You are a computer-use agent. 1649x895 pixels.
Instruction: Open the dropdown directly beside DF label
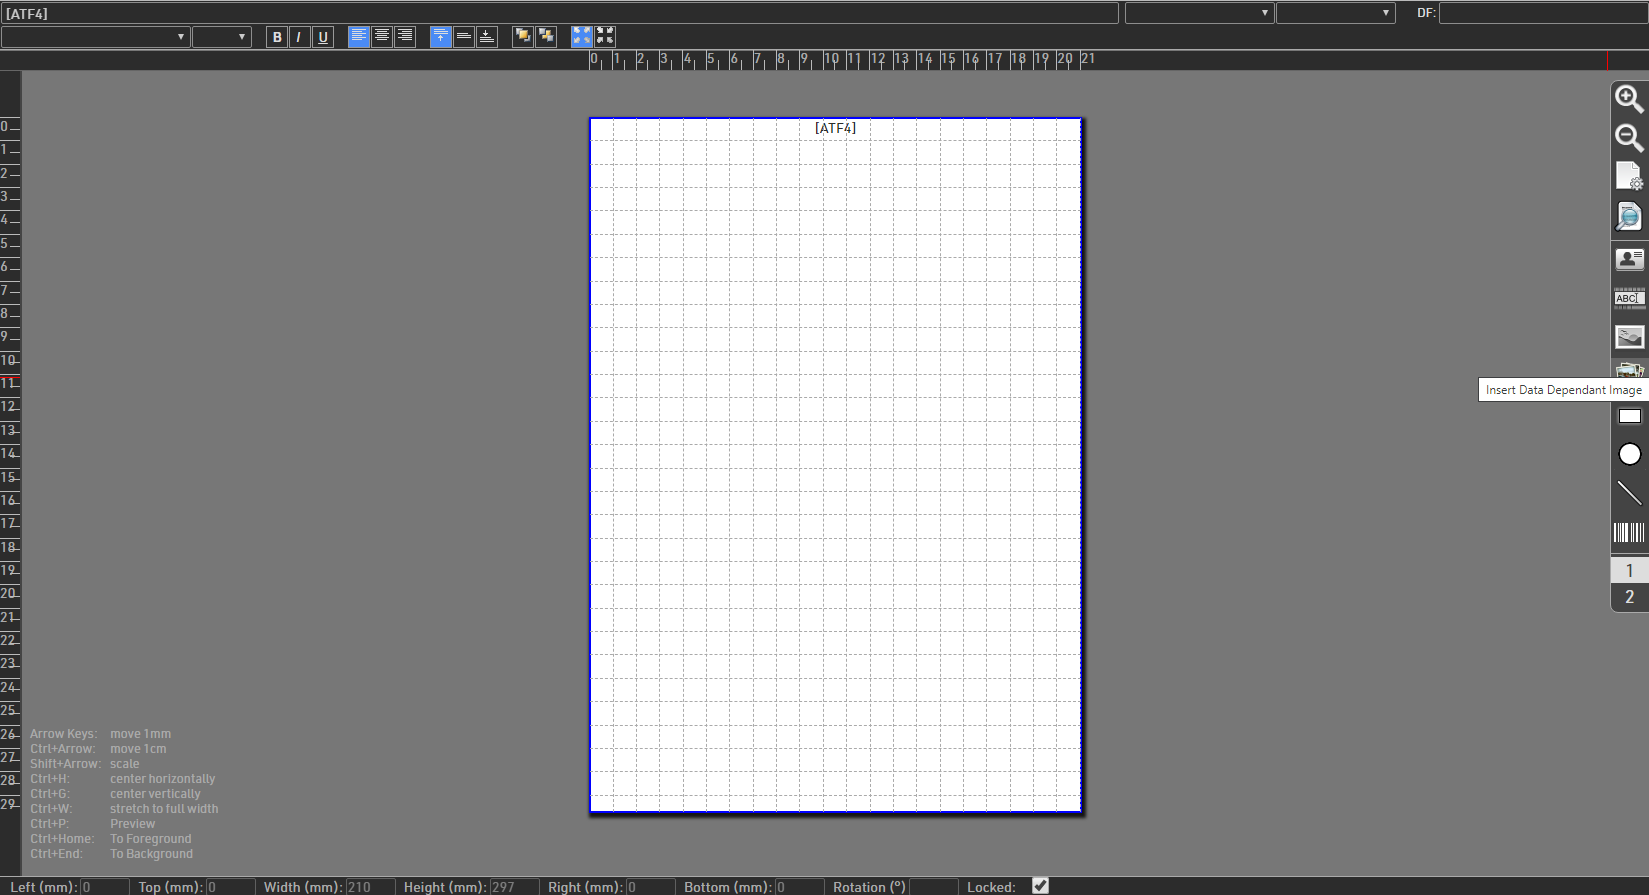coord(1335,13)
